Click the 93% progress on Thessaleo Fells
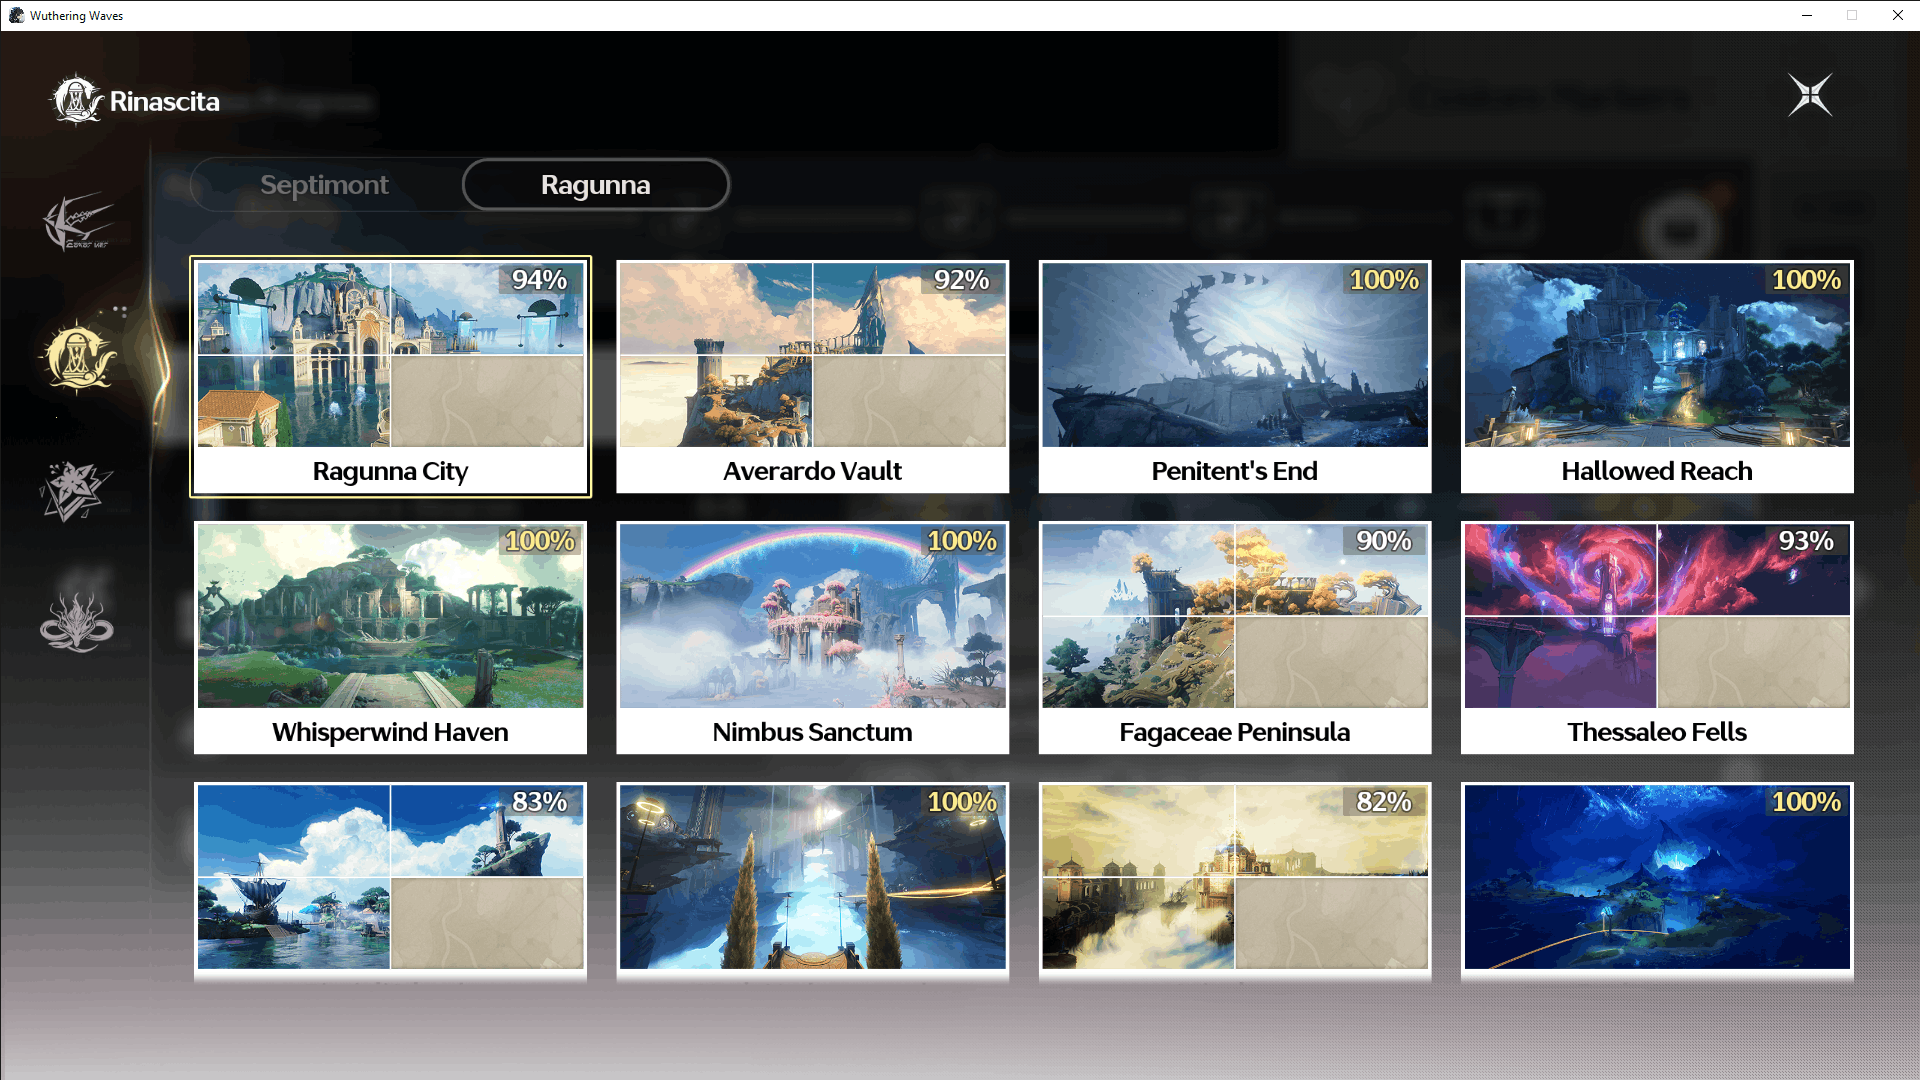1920x1080 pixels. coord(1806,541)
